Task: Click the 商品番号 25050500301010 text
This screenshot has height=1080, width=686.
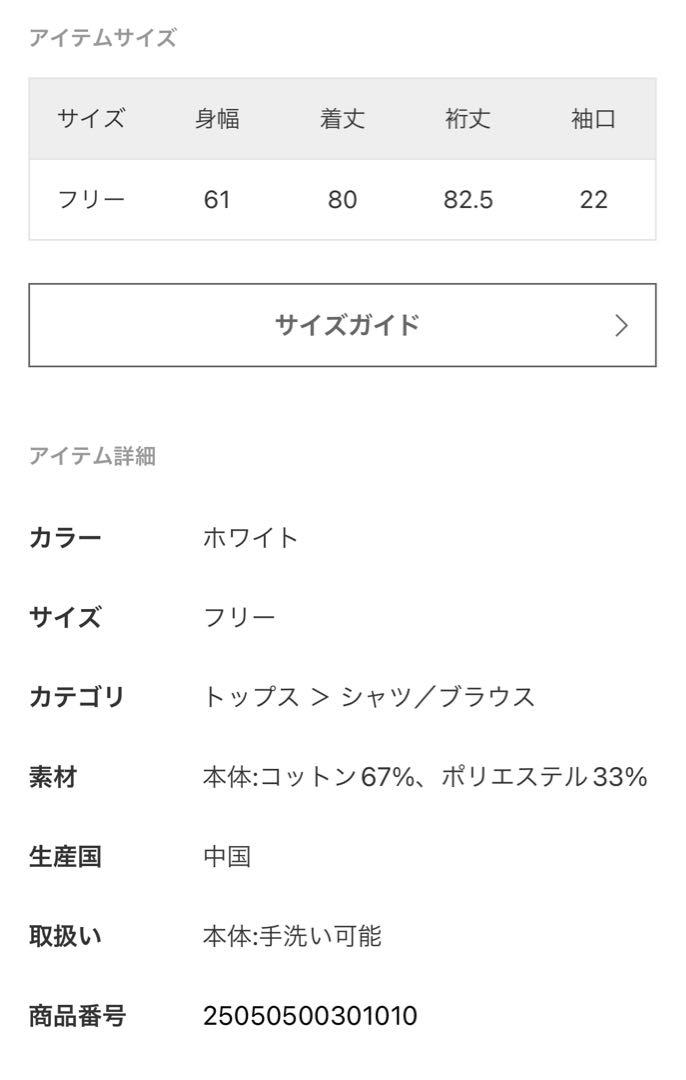Action: coord(310,1016)
